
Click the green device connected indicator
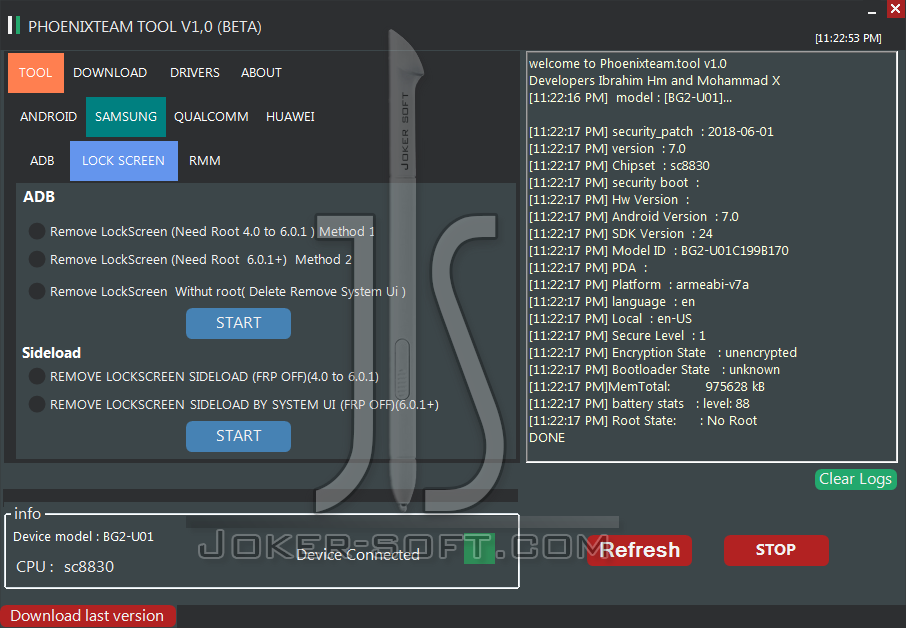click(480, 548)
